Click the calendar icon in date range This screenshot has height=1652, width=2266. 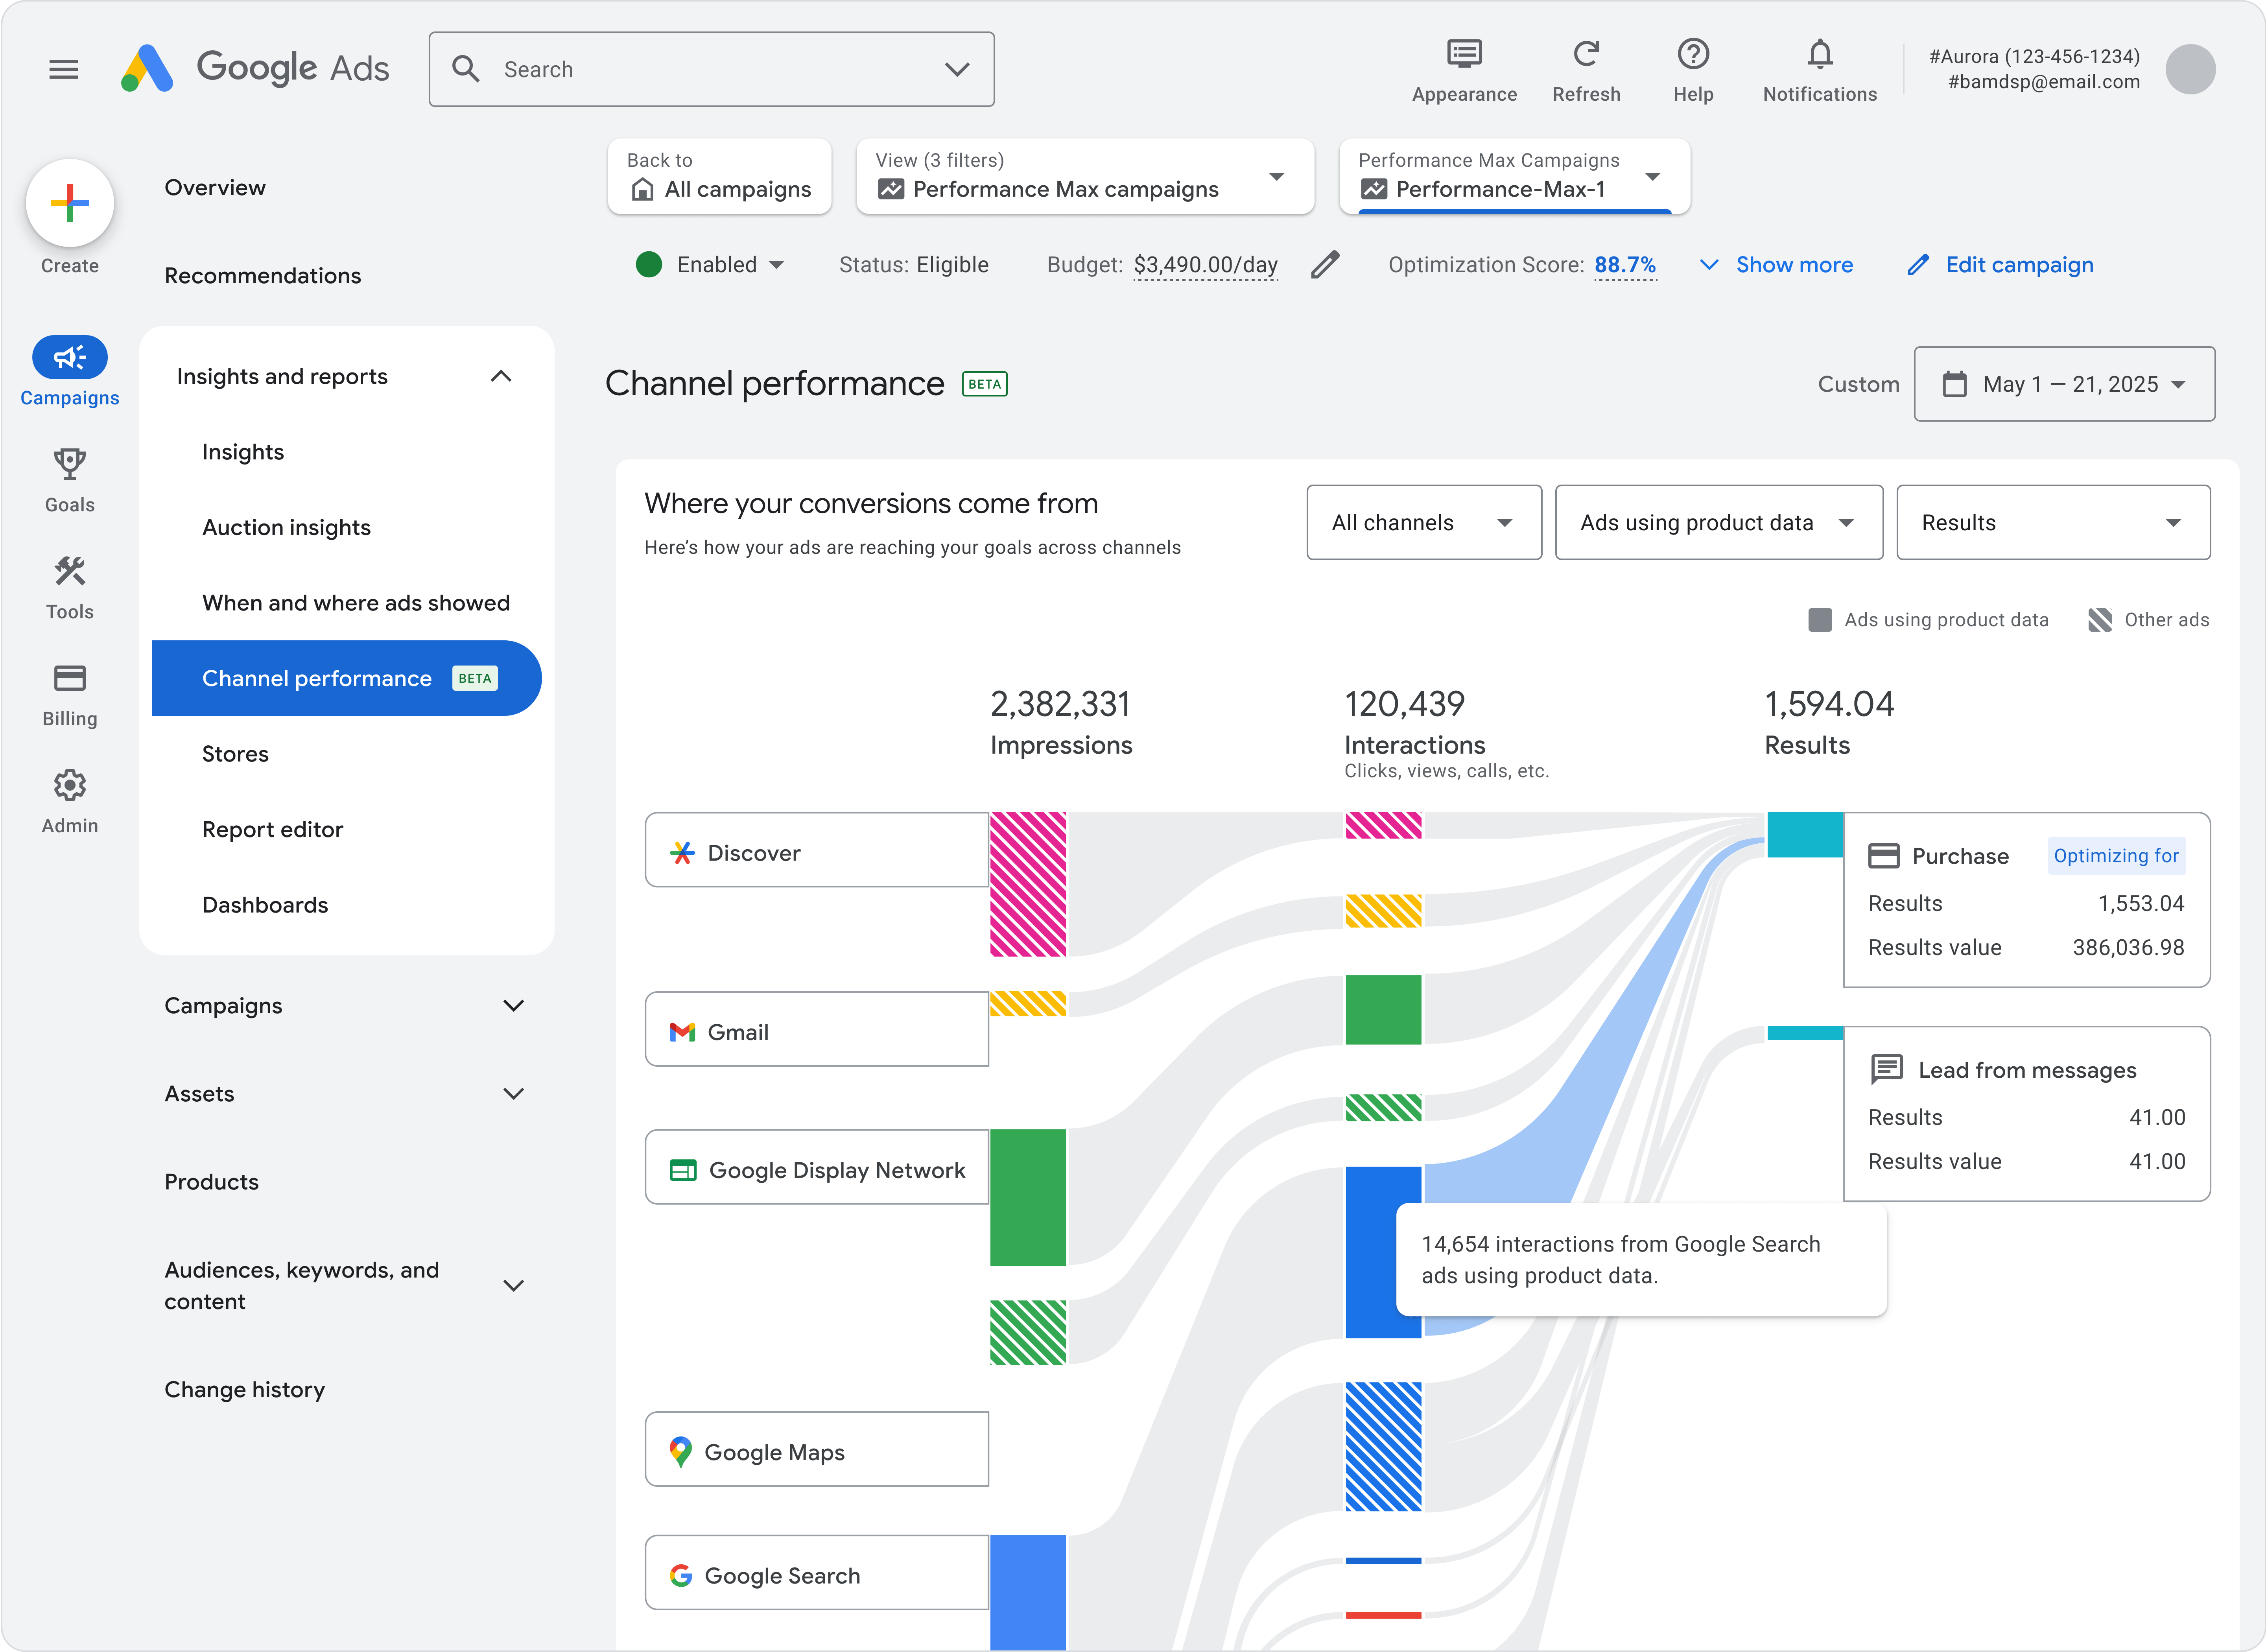[1954, 384]
